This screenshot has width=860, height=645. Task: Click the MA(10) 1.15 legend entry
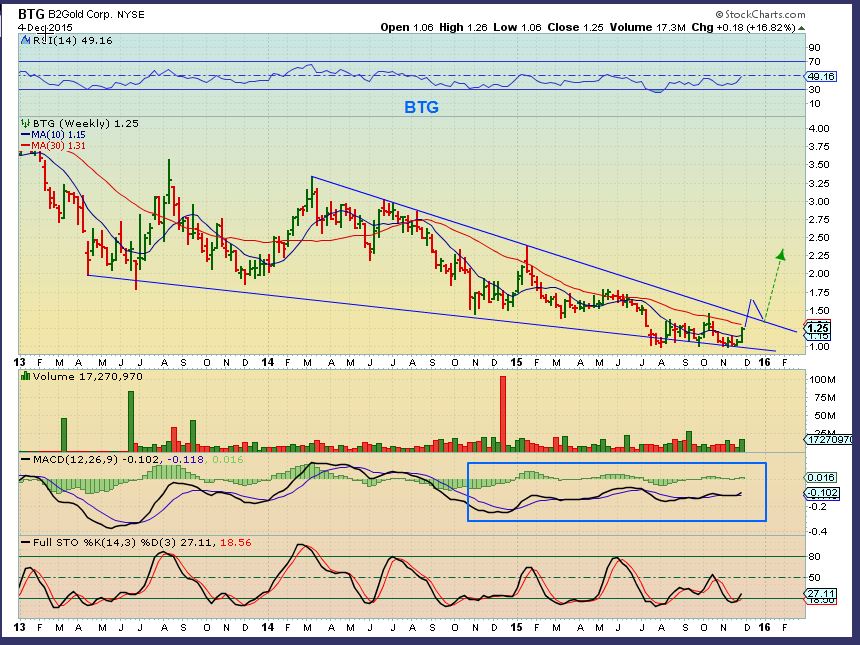click(x=53, y=134)
